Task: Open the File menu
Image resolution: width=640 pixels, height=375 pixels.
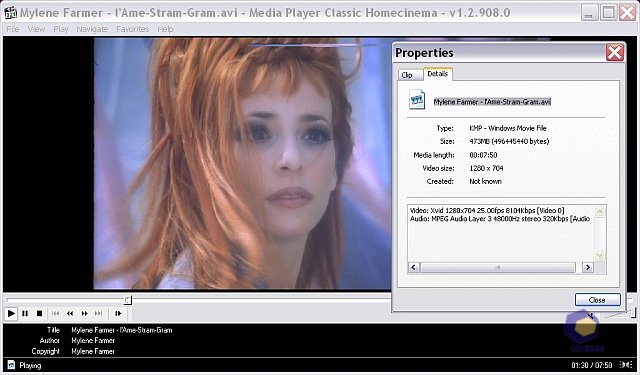Action: click(13, 29)
